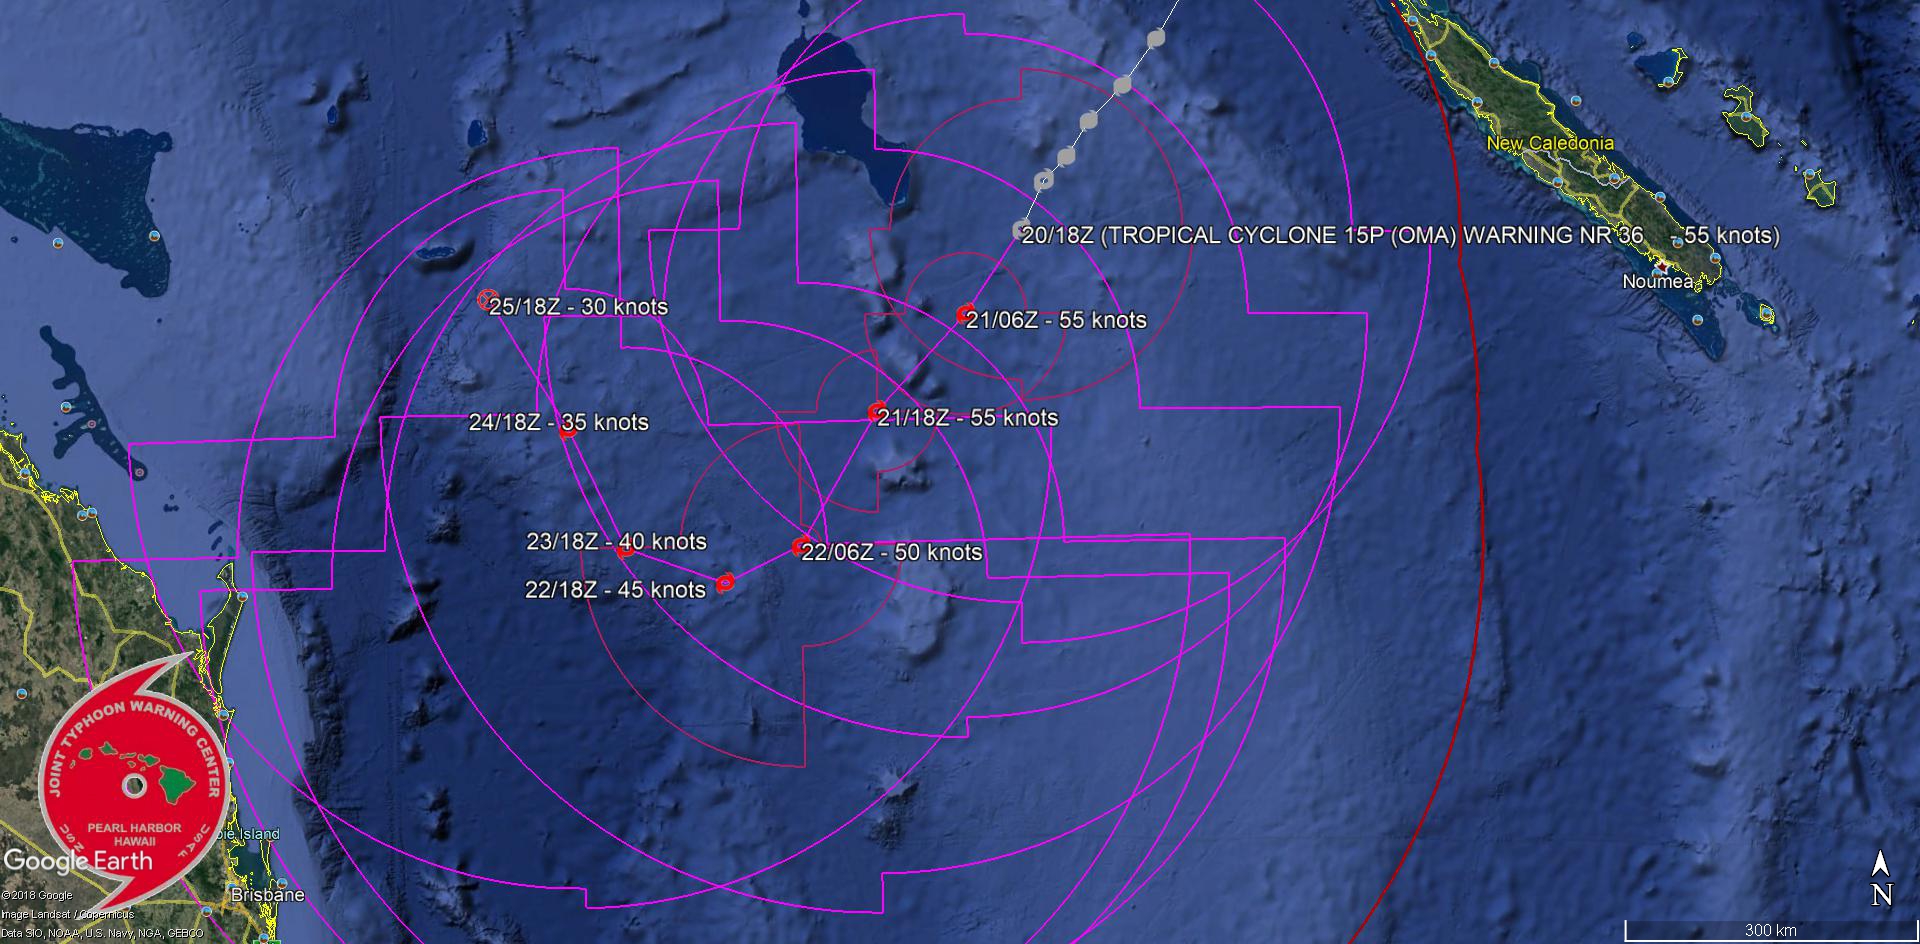Click the '23/18Z - 40 knots' label
Viewport: 1920px width, 944px height.
617,541
